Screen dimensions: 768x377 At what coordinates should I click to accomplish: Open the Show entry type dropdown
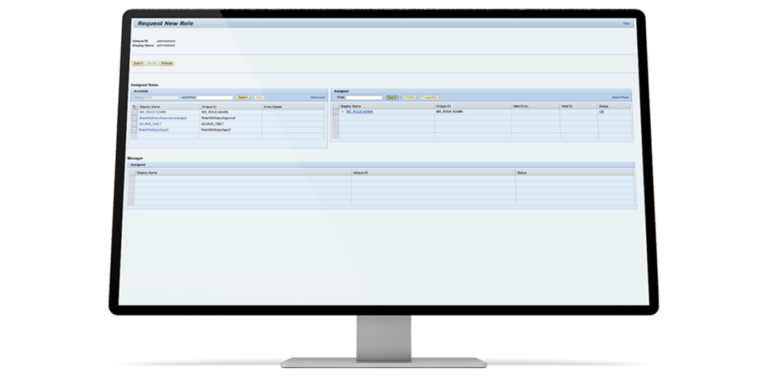coord(161,97)
